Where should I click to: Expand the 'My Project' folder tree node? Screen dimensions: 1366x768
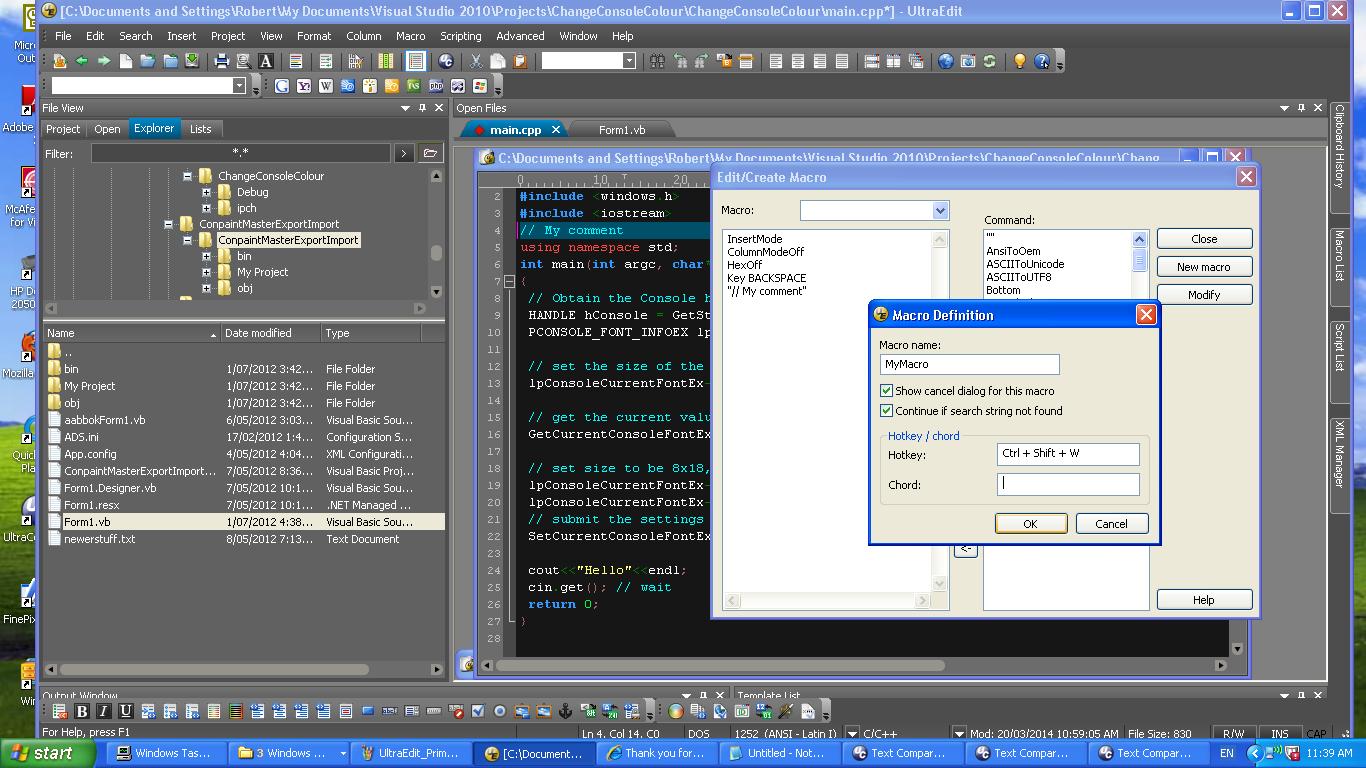(x=206, y=272)
